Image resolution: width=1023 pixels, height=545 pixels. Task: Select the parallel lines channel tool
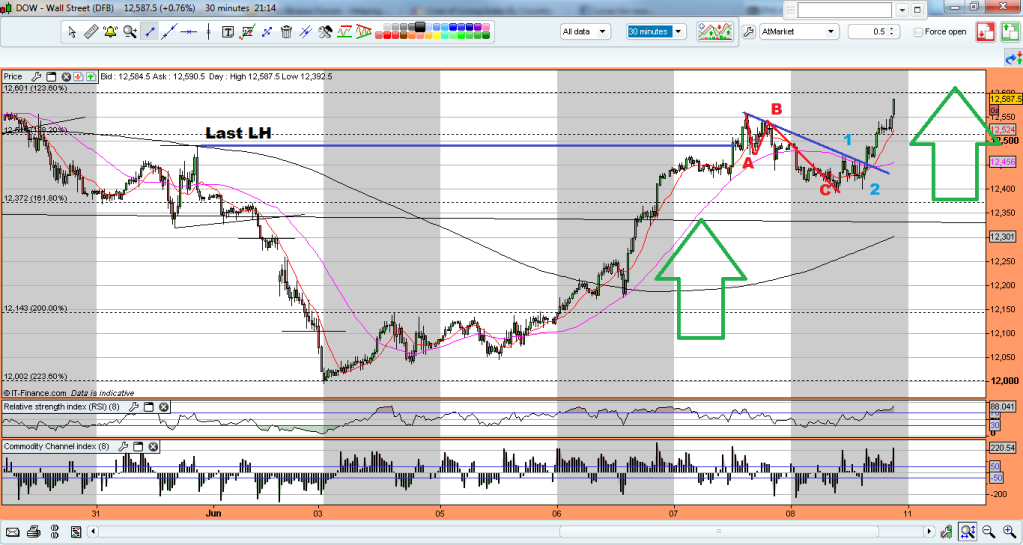pos(305,31)
